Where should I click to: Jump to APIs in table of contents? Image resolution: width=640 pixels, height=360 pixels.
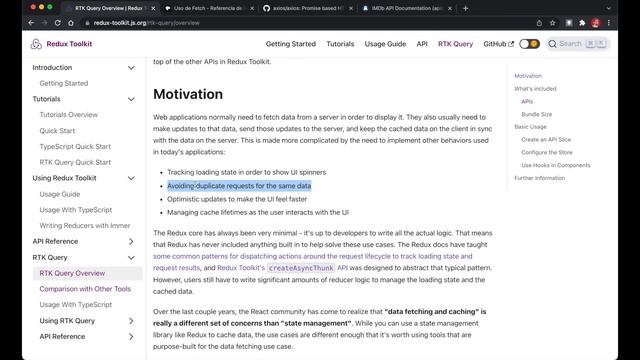pyautogui.click(x=527, y=101)
